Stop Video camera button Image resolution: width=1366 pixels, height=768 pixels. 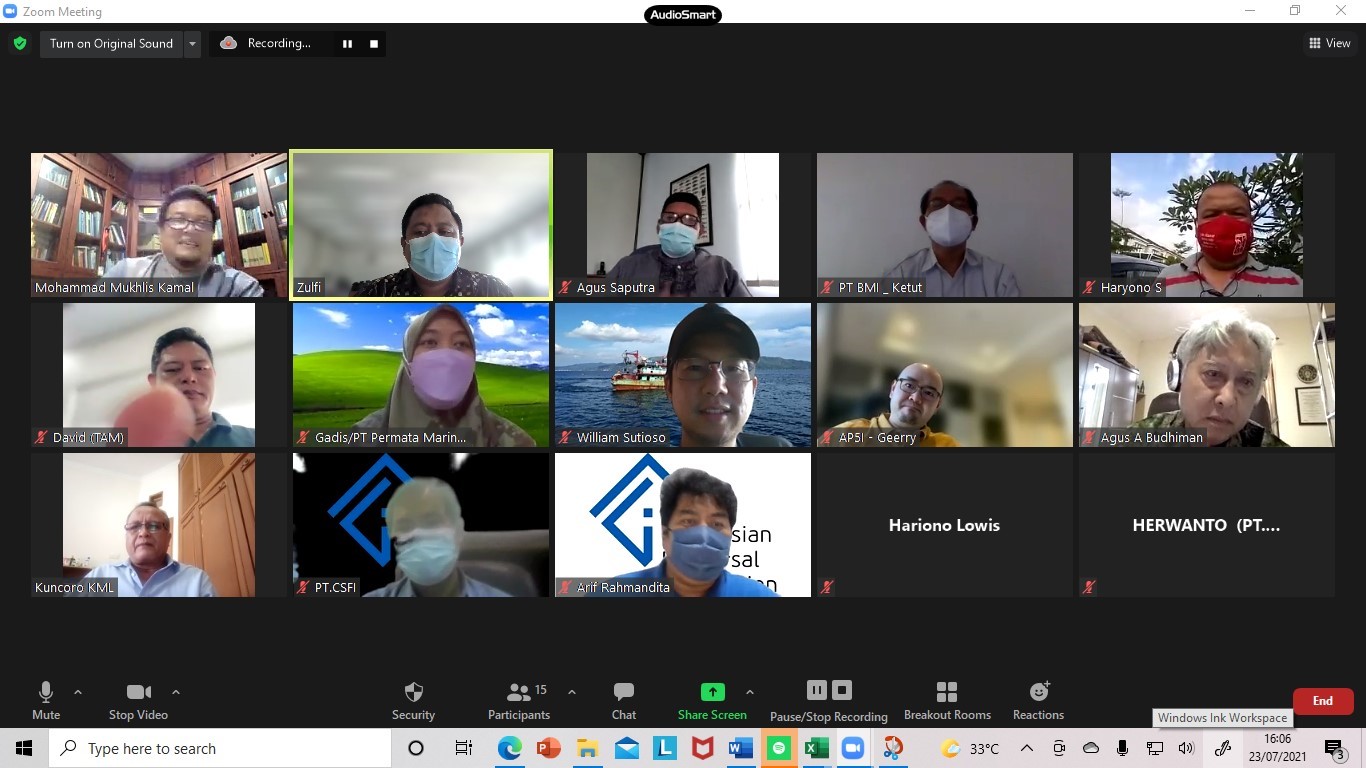(x=138, y=701)
